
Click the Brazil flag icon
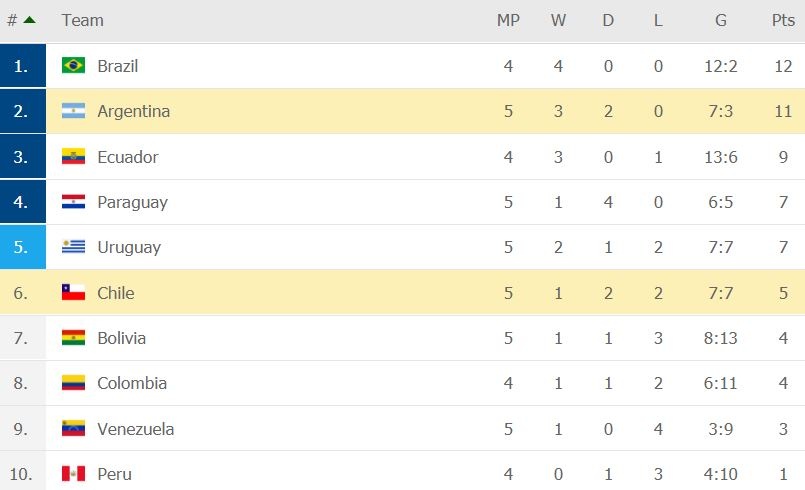(73, 66)
